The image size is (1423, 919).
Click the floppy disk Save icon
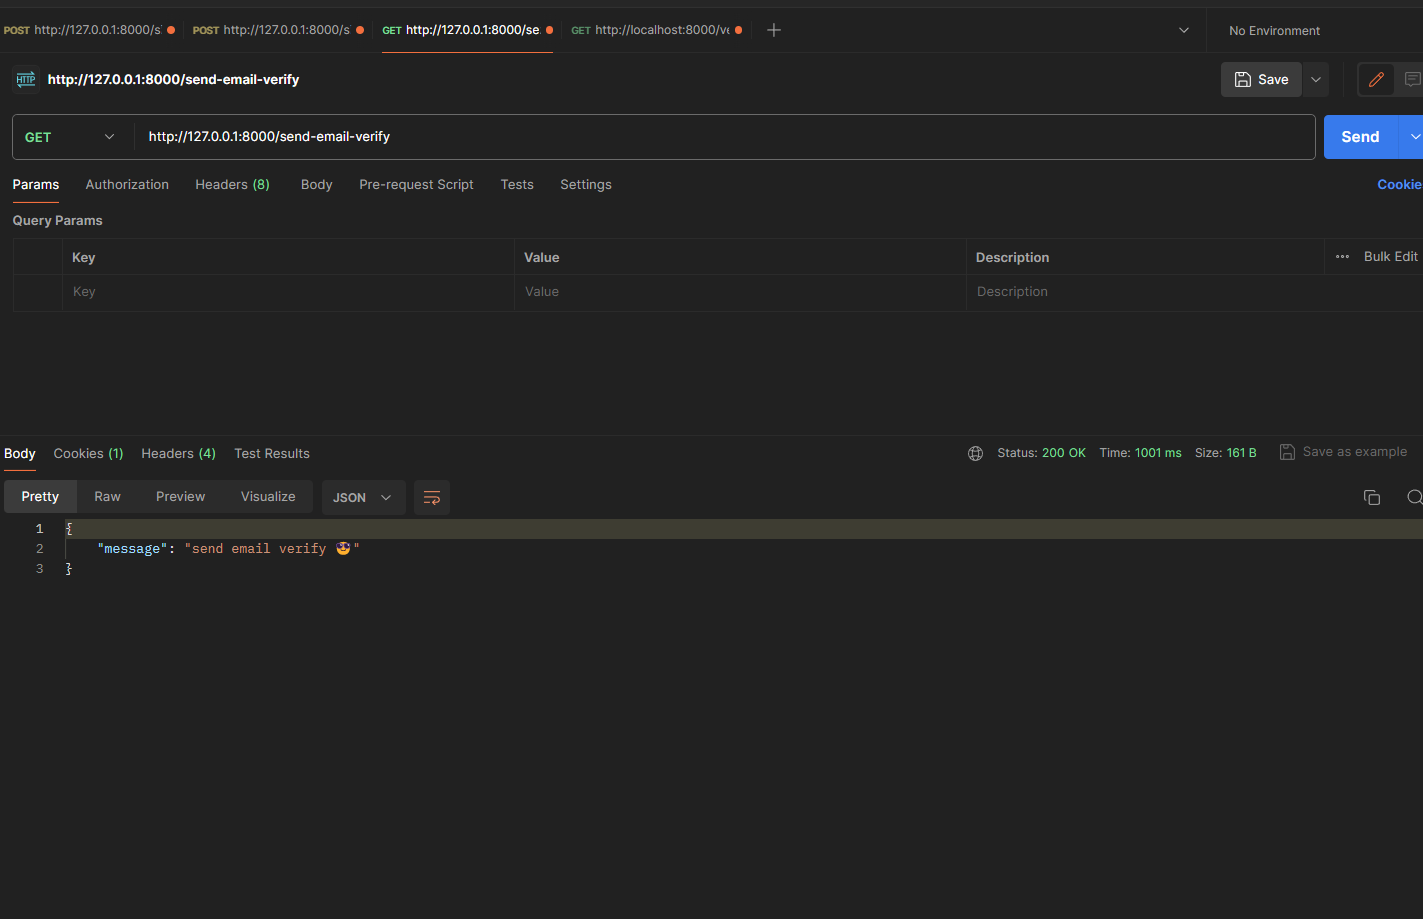pyautogui.click(x=1243, y=80)
